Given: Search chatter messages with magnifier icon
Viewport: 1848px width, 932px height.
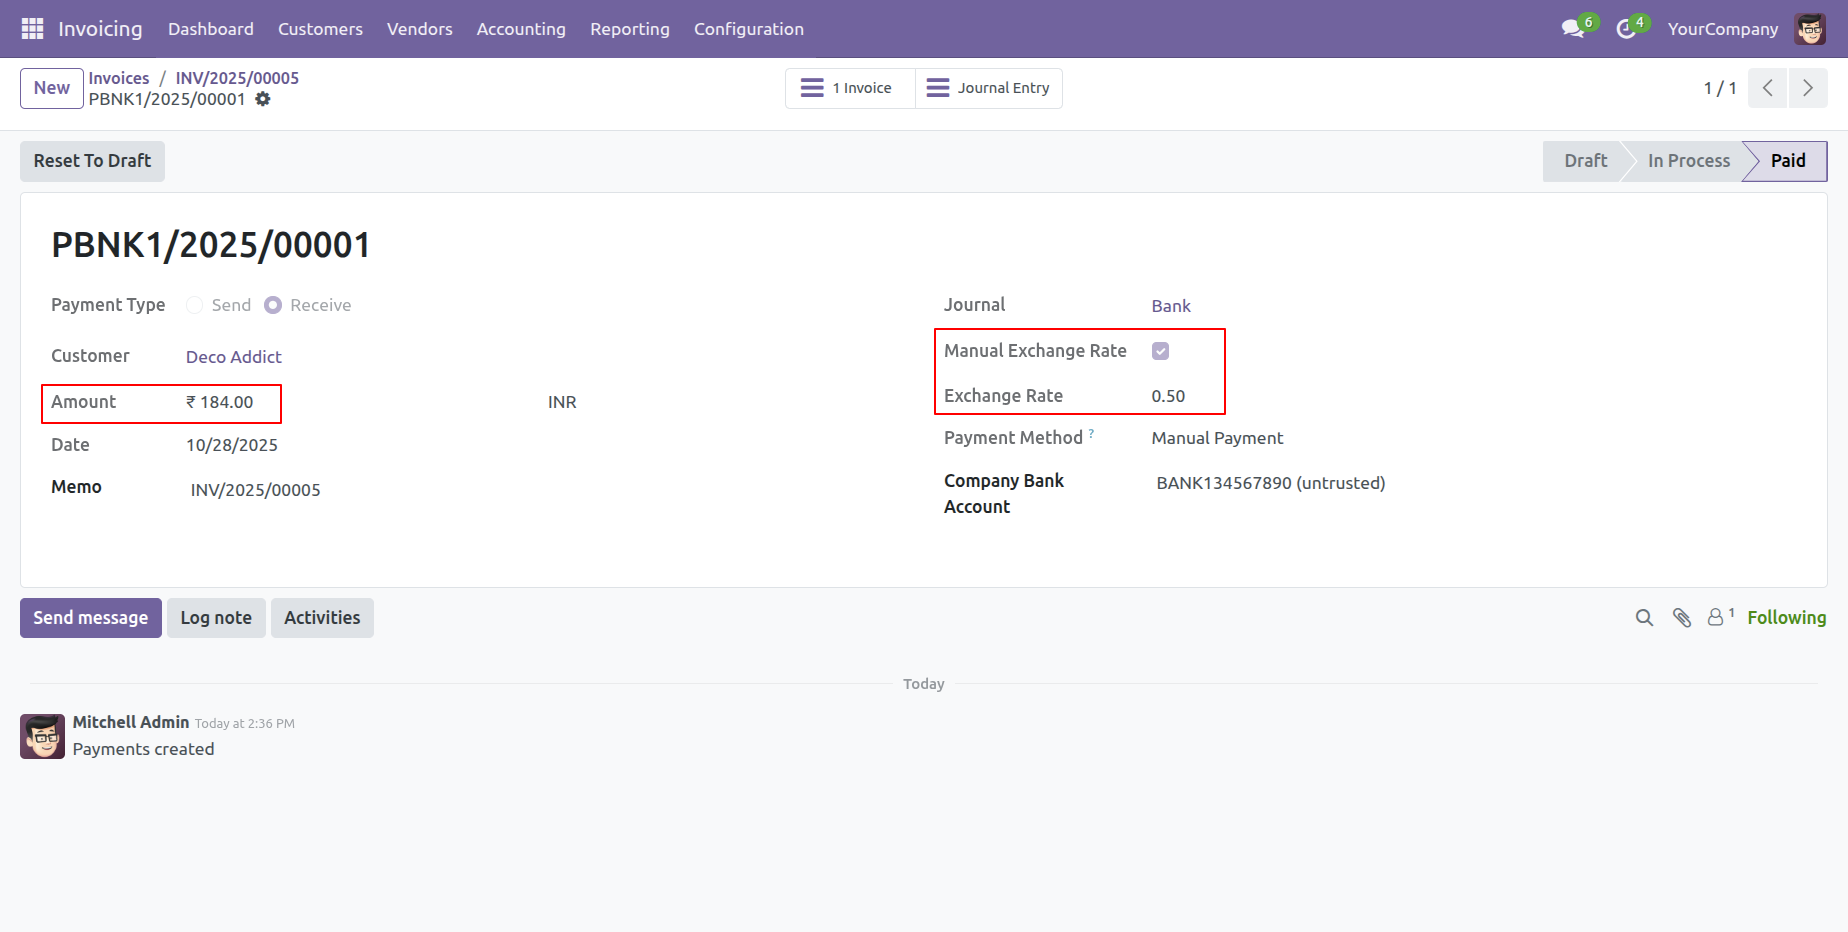Looking at the screenshot, I should [1644, 618].
